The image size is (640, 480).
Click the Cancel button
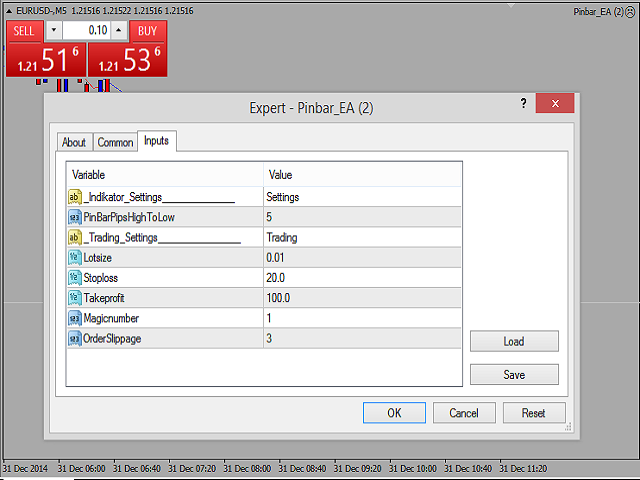pos(464,413)
